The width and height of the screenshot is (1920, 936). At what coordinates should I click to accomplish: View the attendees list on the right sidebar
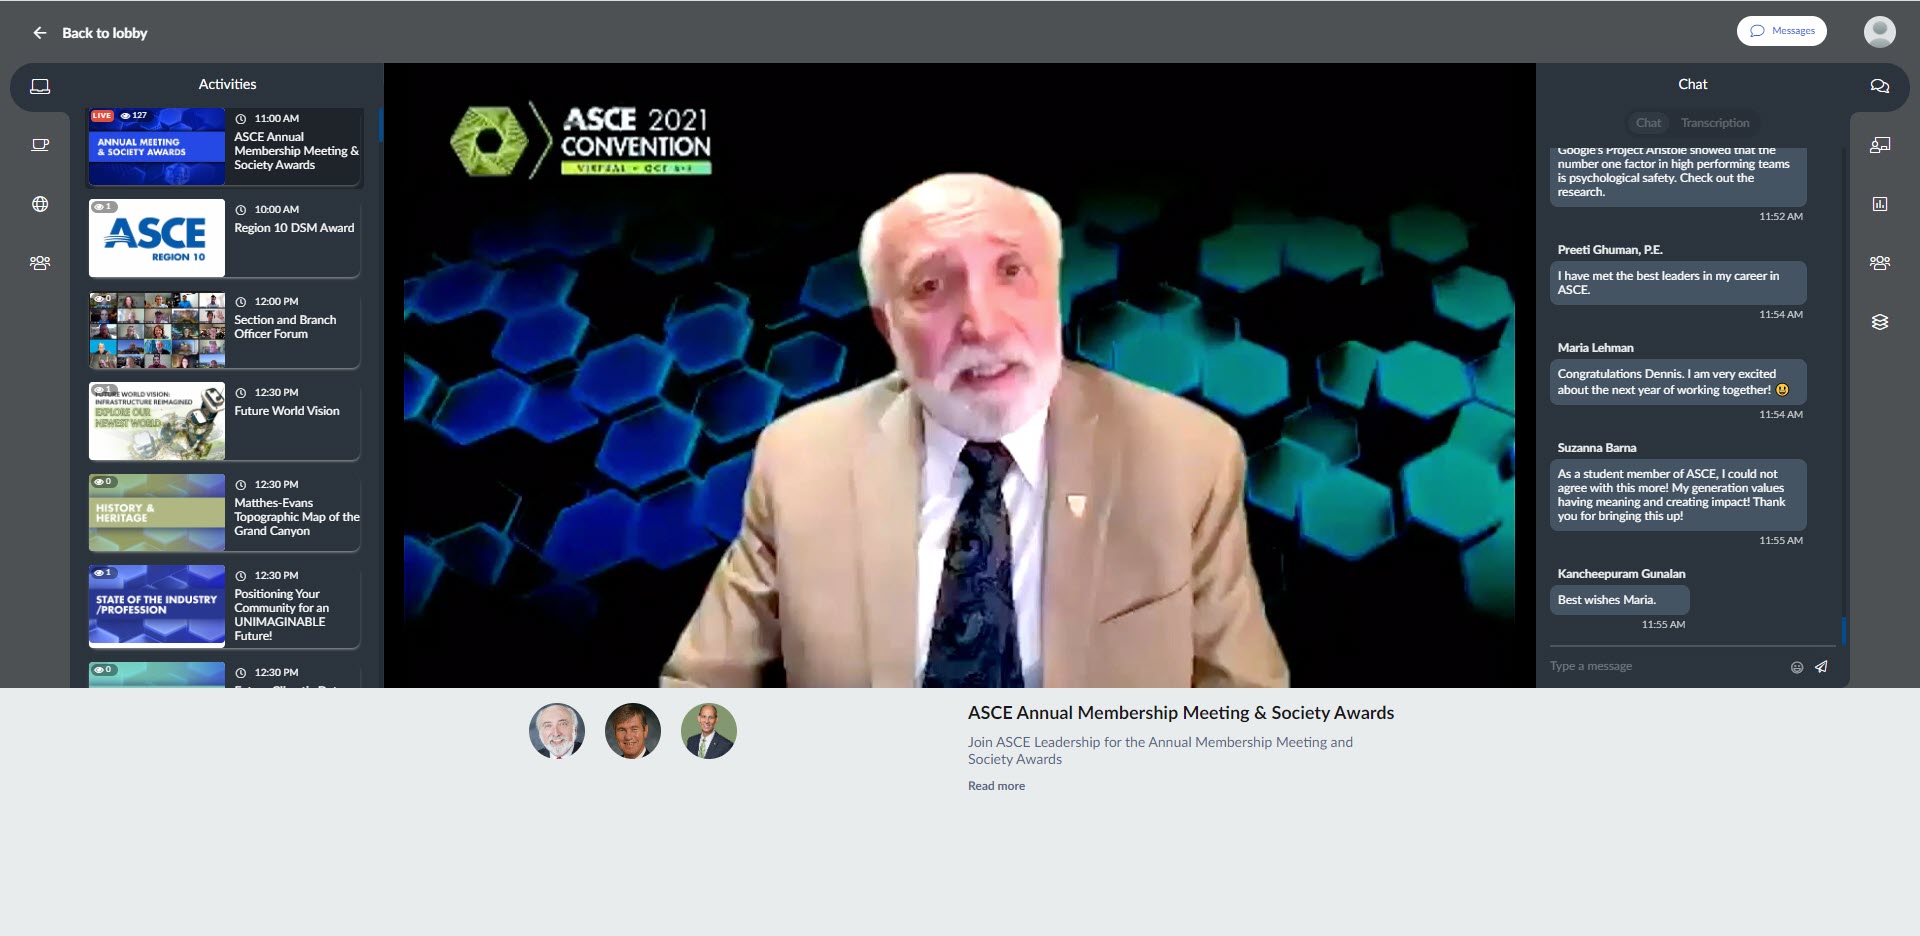[x=1881, y=263]
